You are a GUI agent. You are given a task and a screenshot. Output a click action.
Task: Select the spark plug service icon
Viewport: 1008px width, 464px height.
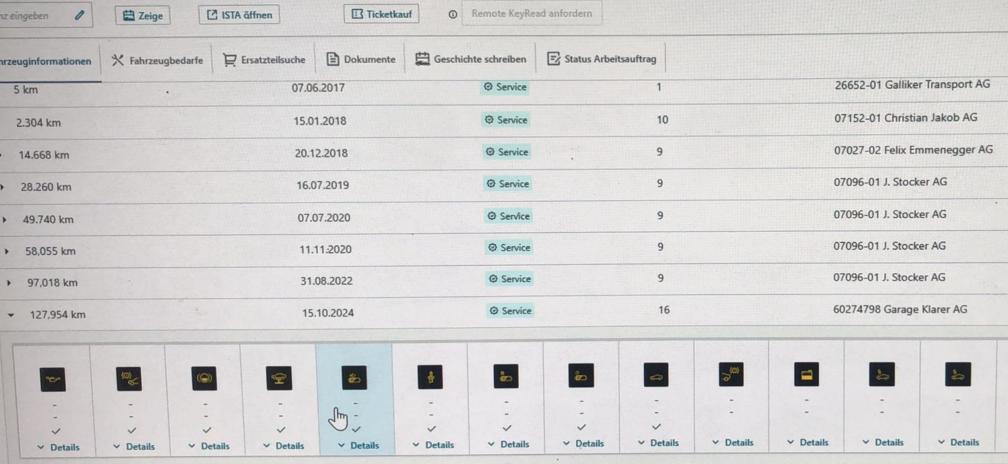(x=430, y=377)
